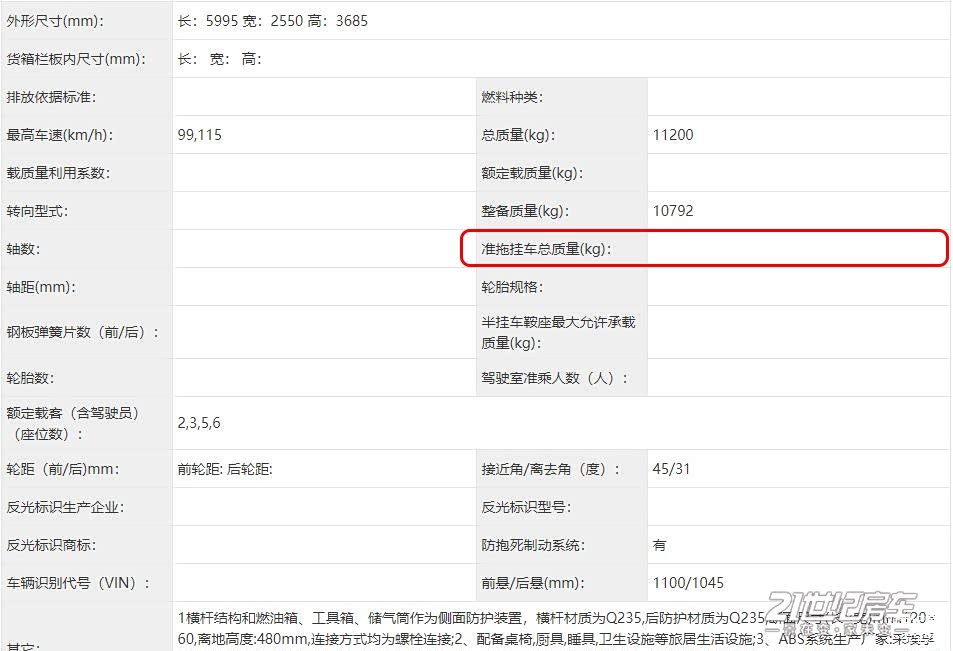Select the seat count value 2,3,5,6
953x651 pixels.
click(x=199, y=423)
